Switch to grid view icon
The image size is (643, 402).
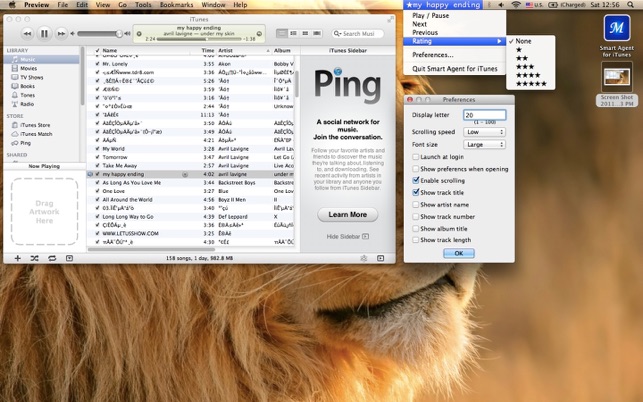click(305, 33)
